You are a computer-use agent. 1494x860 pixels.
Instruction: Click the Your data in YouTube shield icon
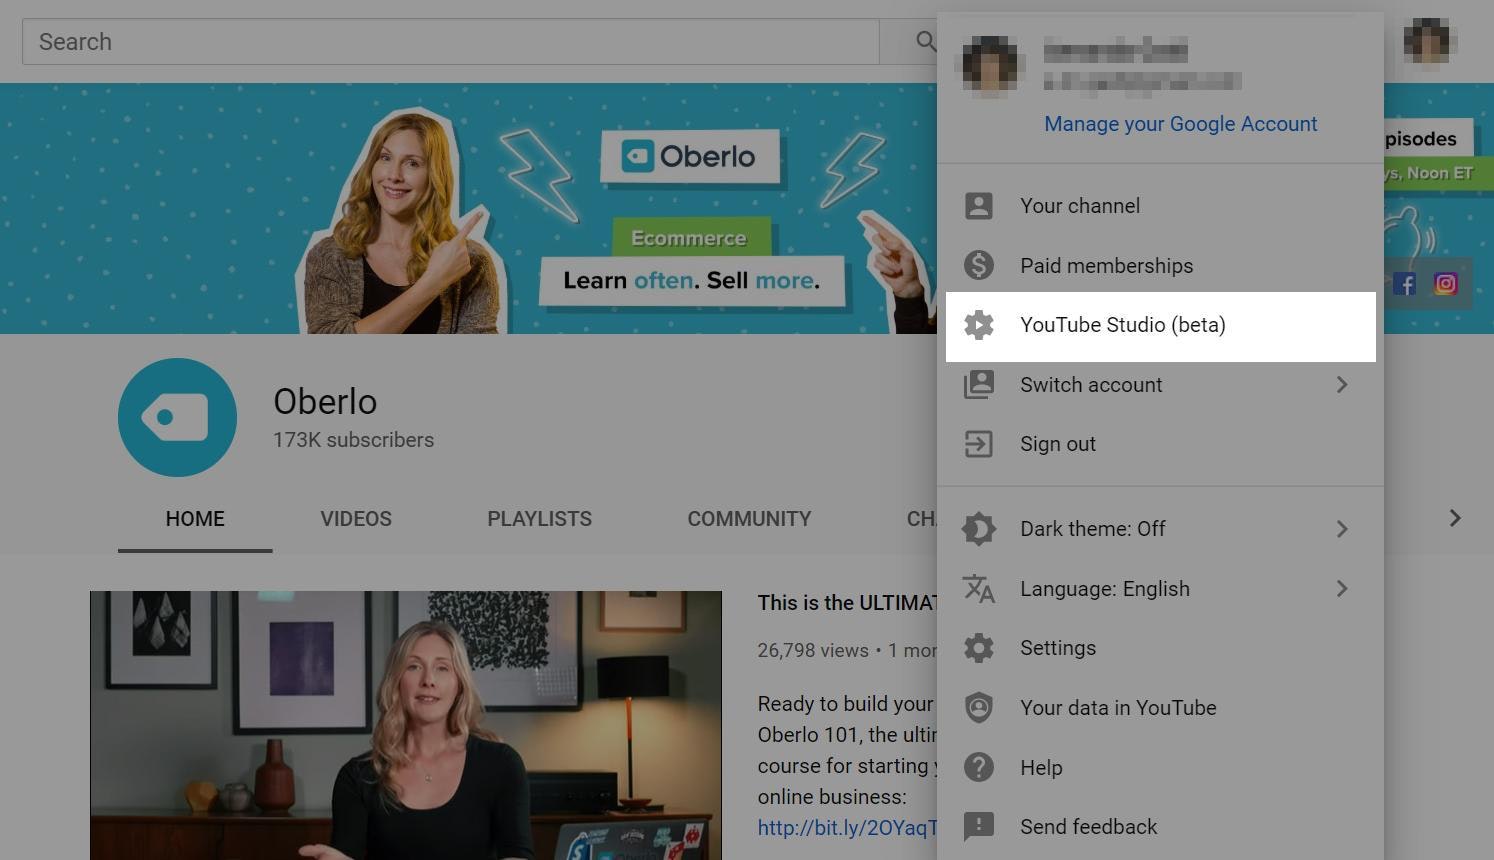pos(979,707)
